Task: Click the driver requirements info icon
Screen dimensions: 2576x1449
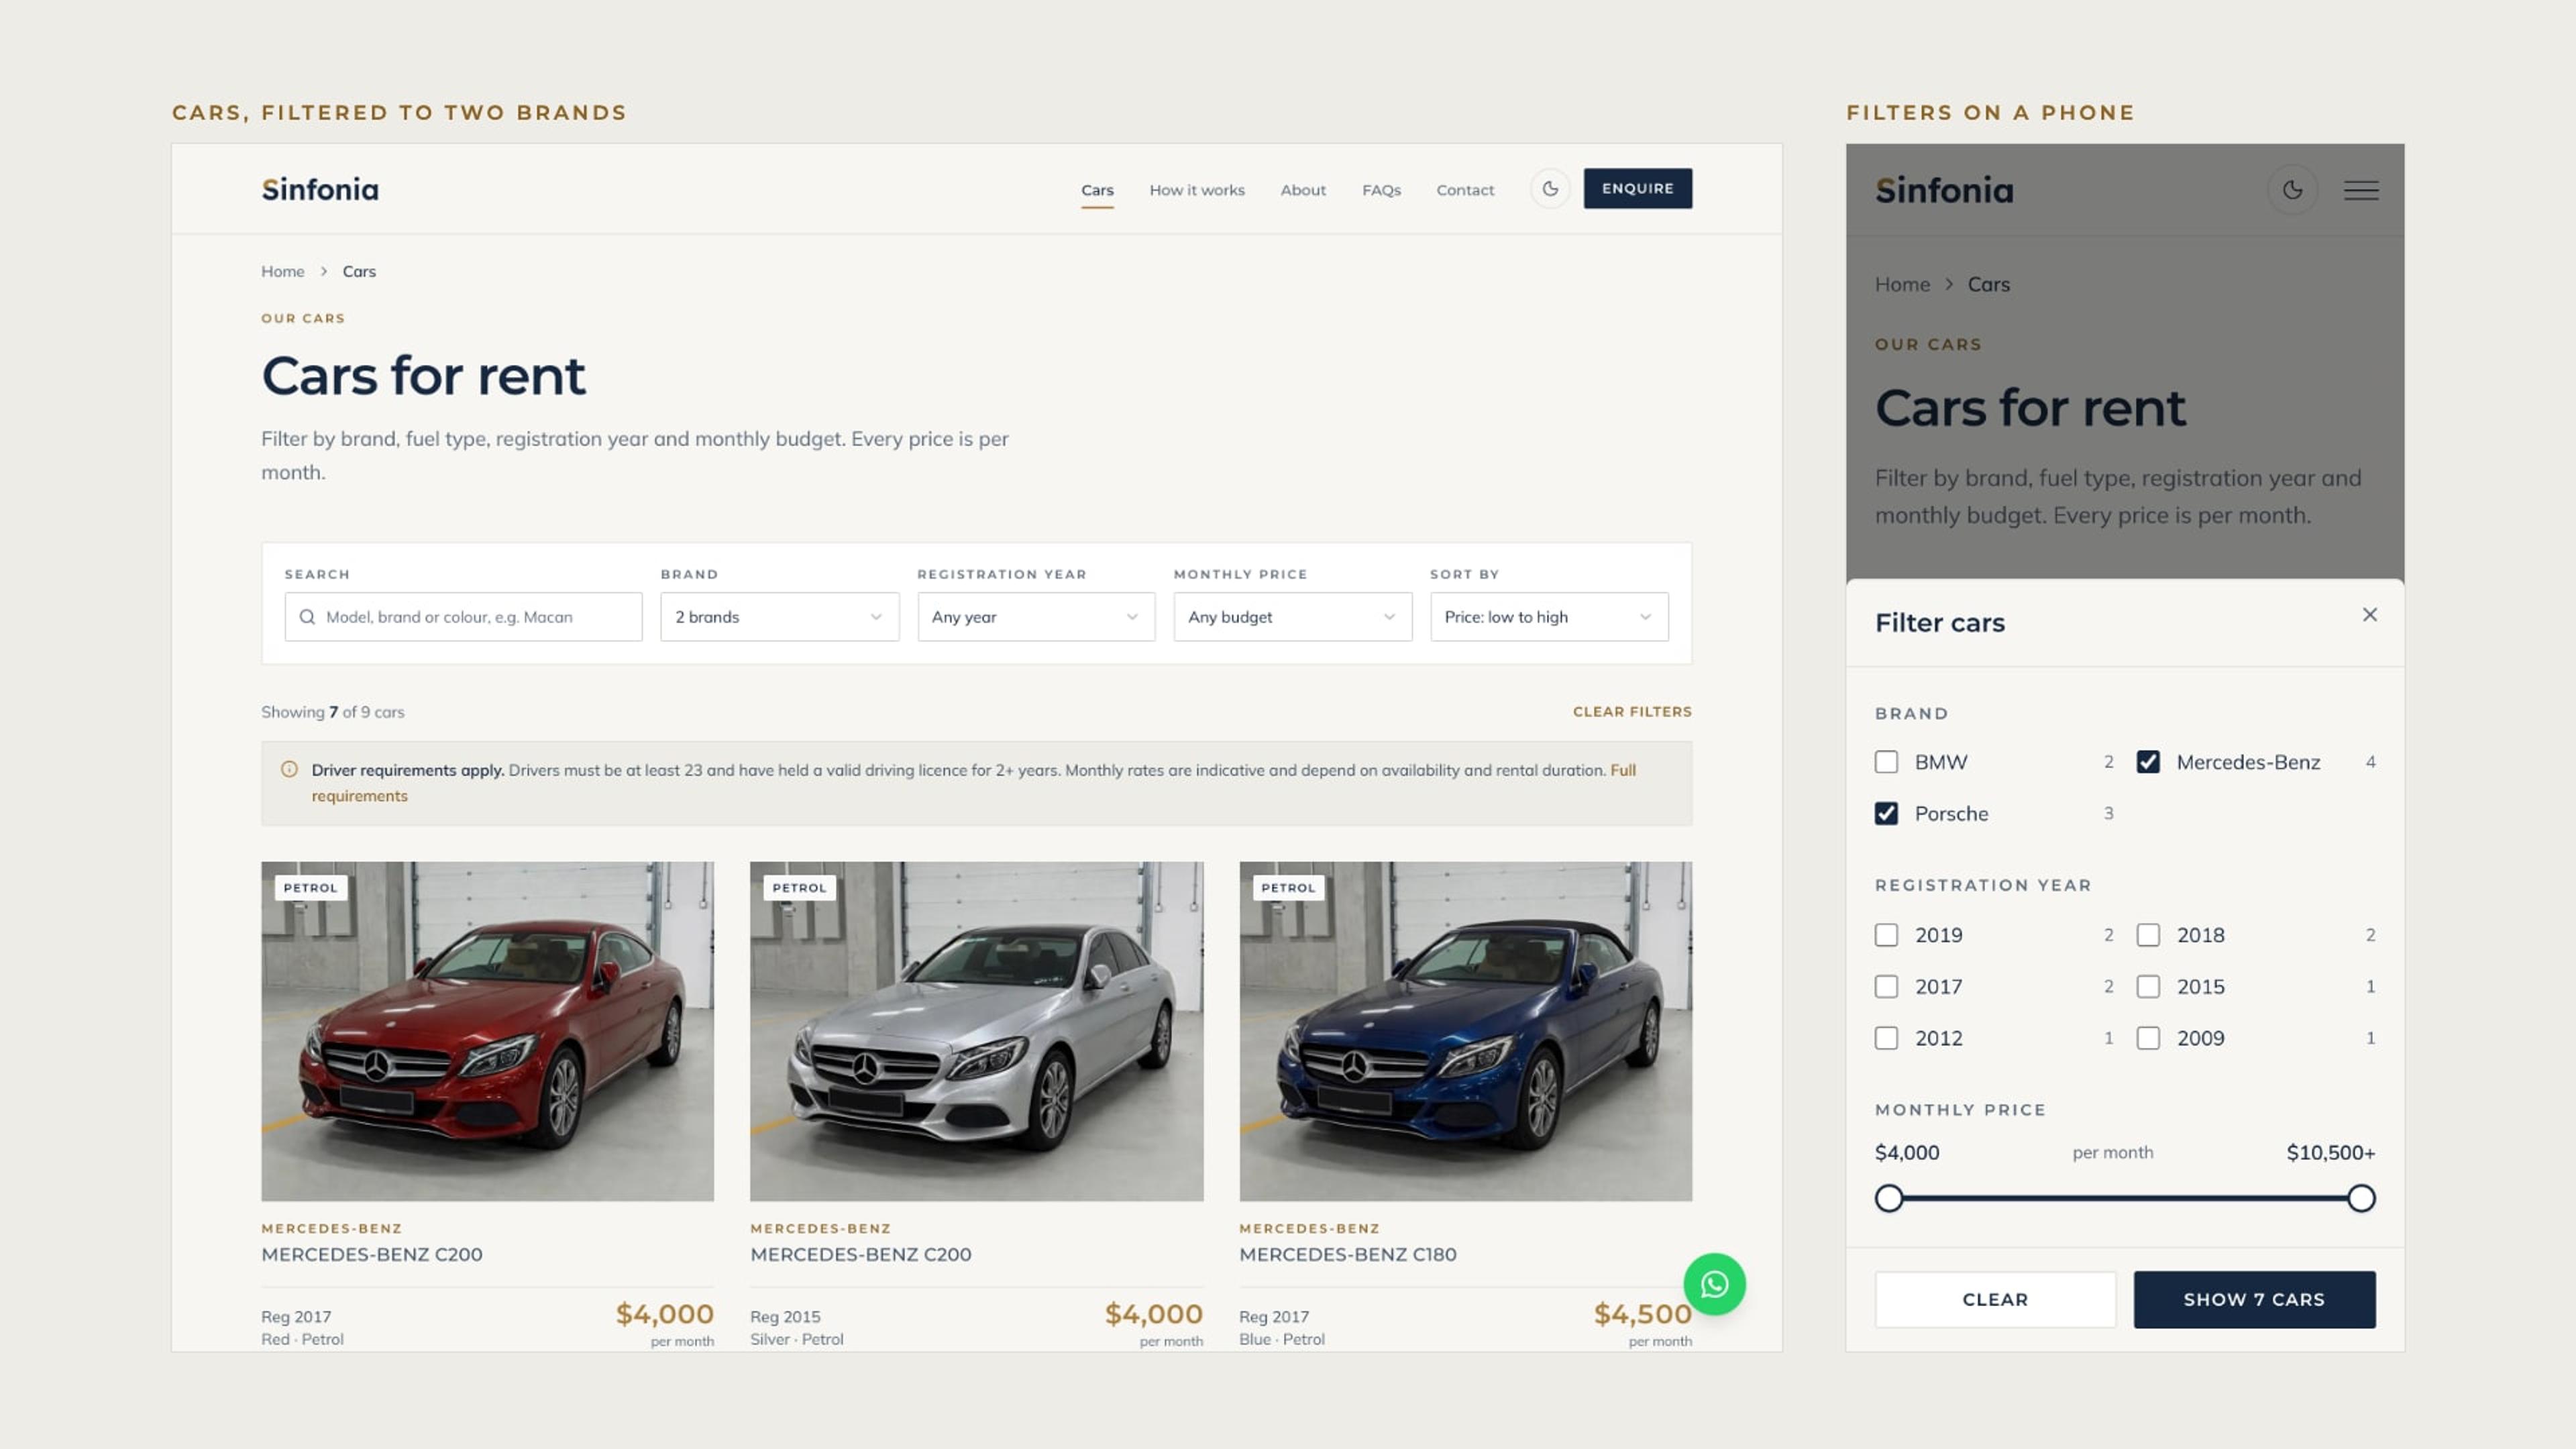Action: [x=289, y=769]
